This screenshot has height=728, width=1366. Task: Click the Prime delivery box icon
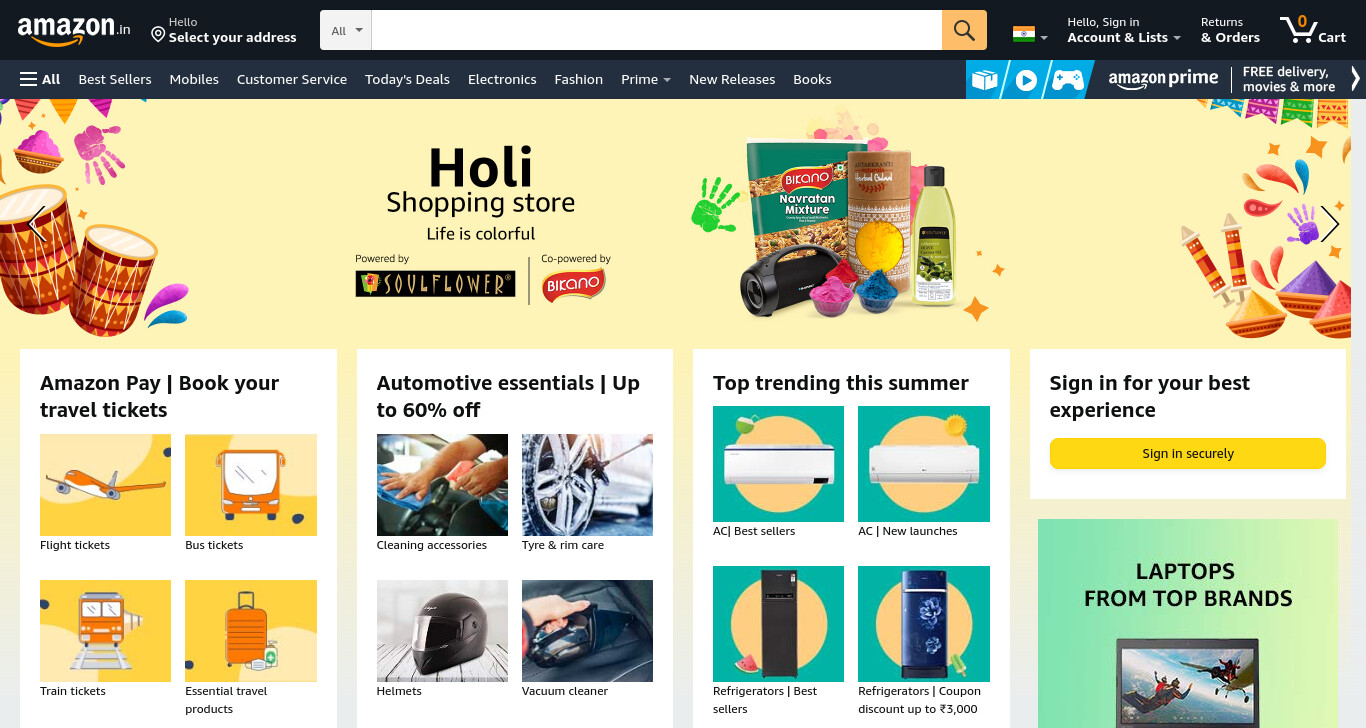984,80
